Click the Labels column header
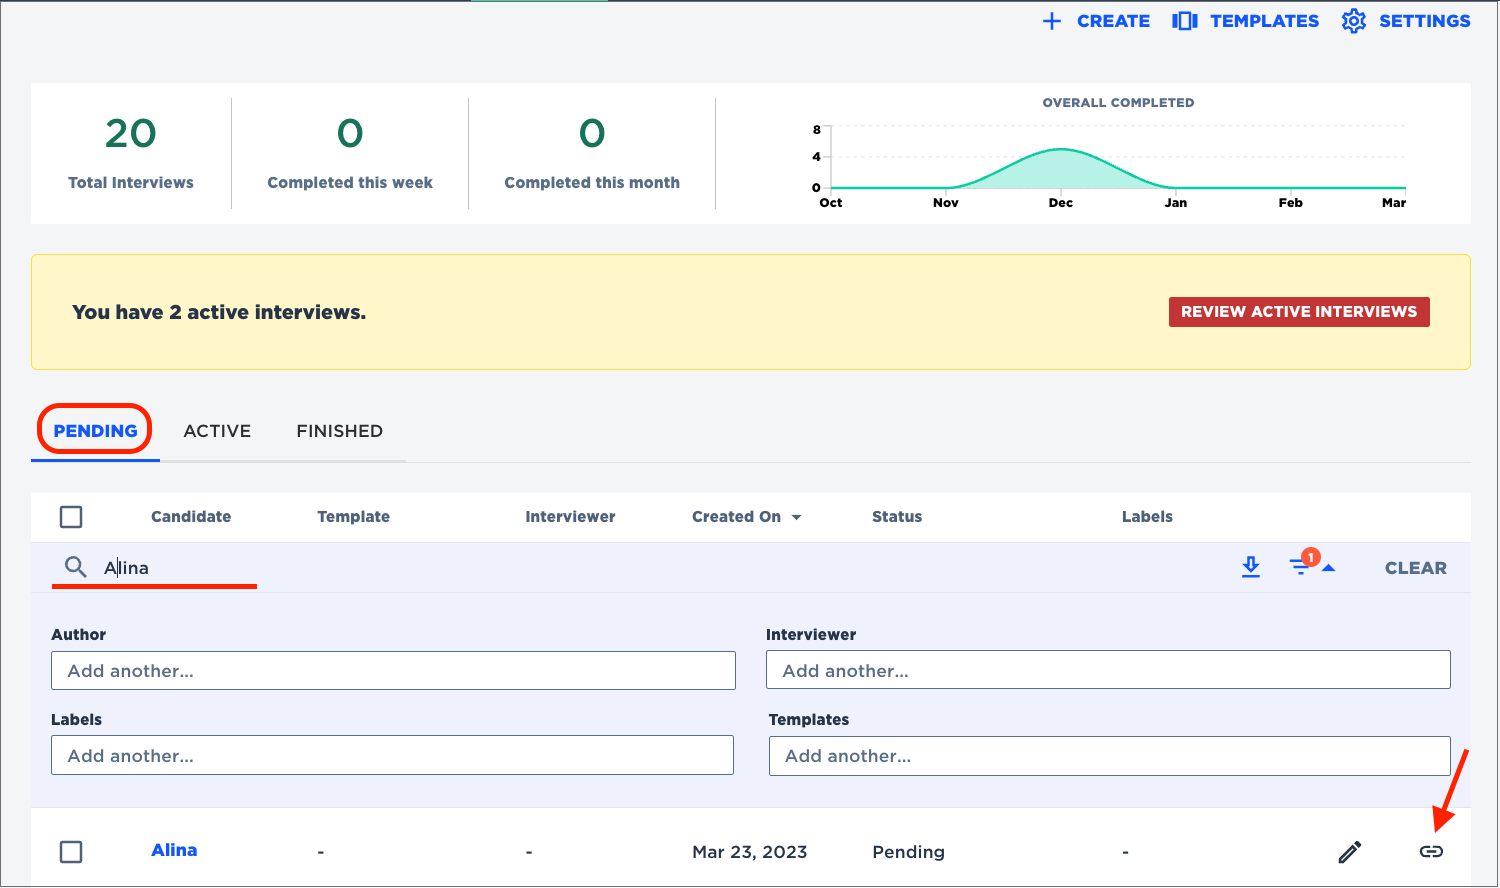Screen dimensions: 1500x888 [1147, 517]
